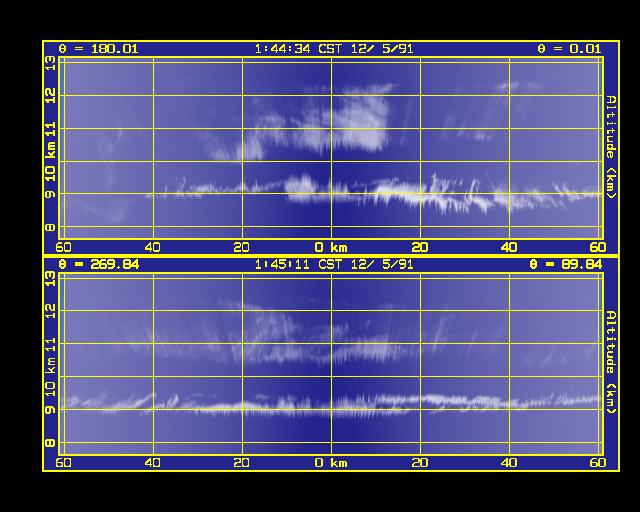
Task: Click the θ = 269.84 angle label
Action: tap(98, 264)
